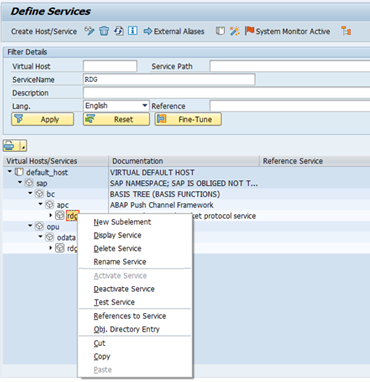
Task: Click BASIS TREE (BASIS FUNCTIONS) text
Action: 165,194
